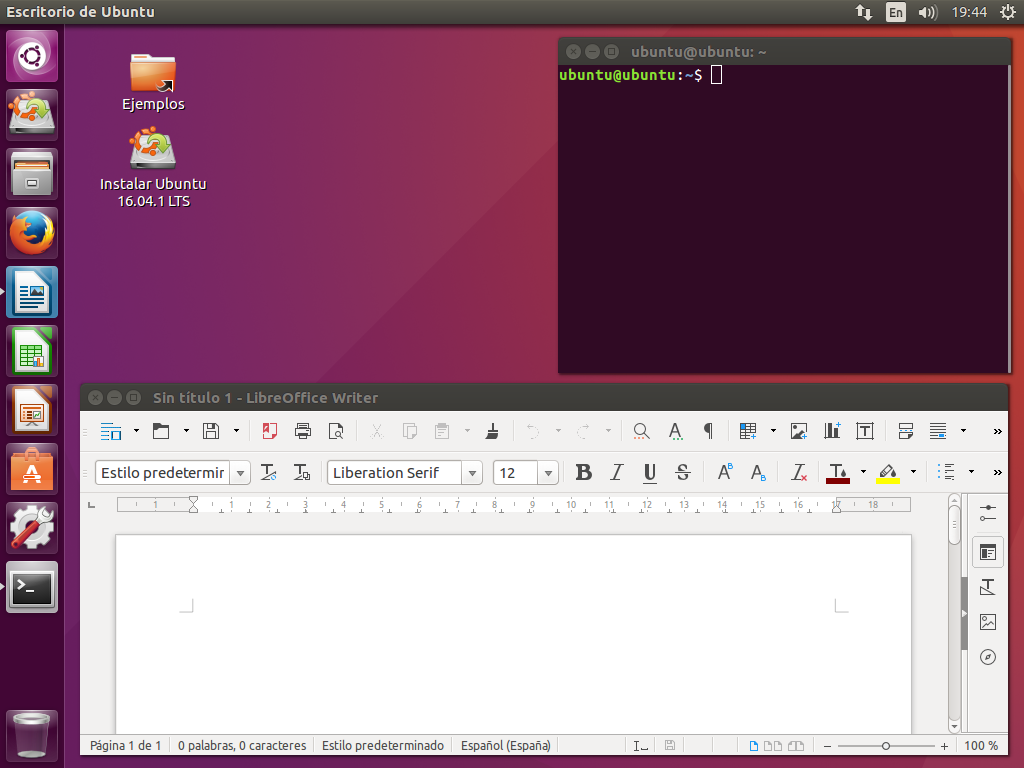Insert an image into the document

tap(799, 431)
